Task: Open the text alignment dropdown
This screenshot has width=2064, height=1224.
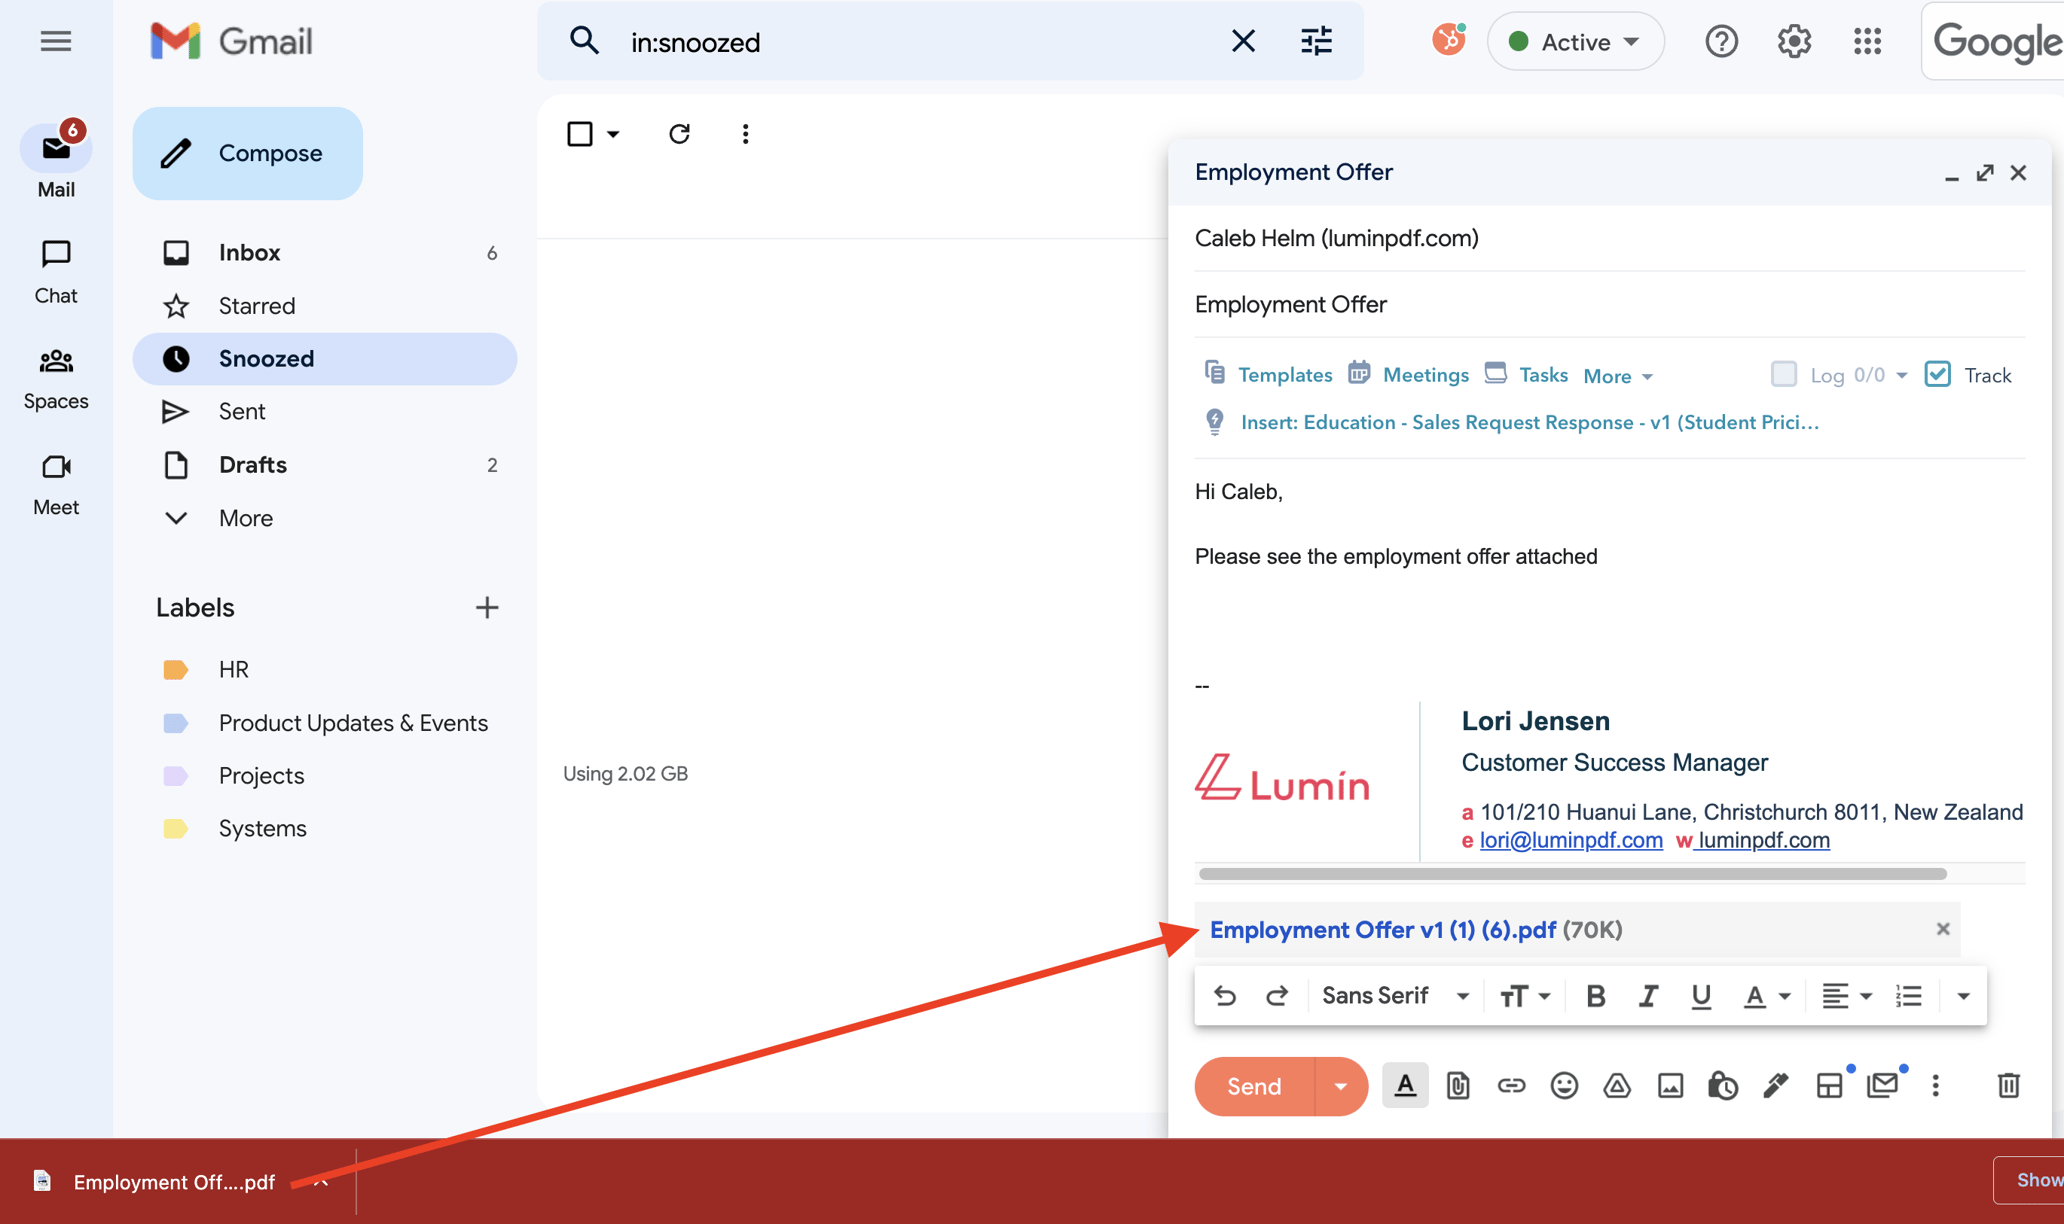Action: tap(1846, 996)
